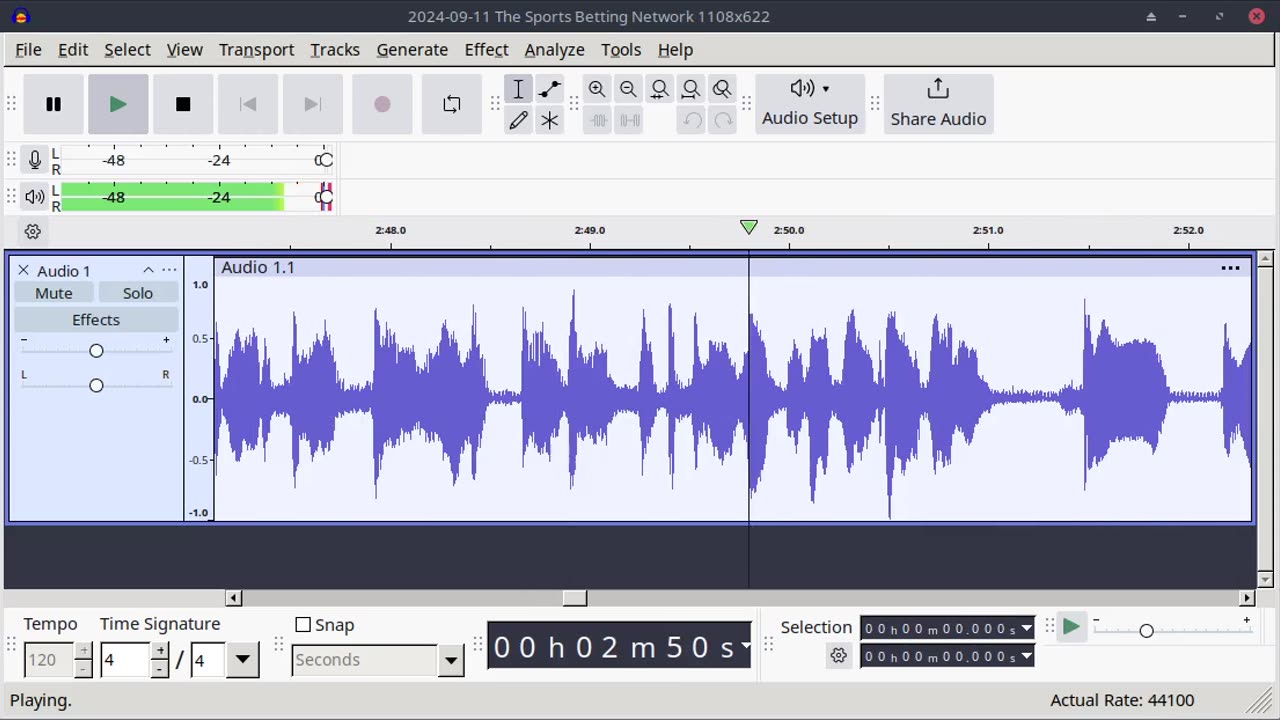Click the Zoom toggle icon
The width and height of the screenshot is (1280, 720).
point(721,89)
